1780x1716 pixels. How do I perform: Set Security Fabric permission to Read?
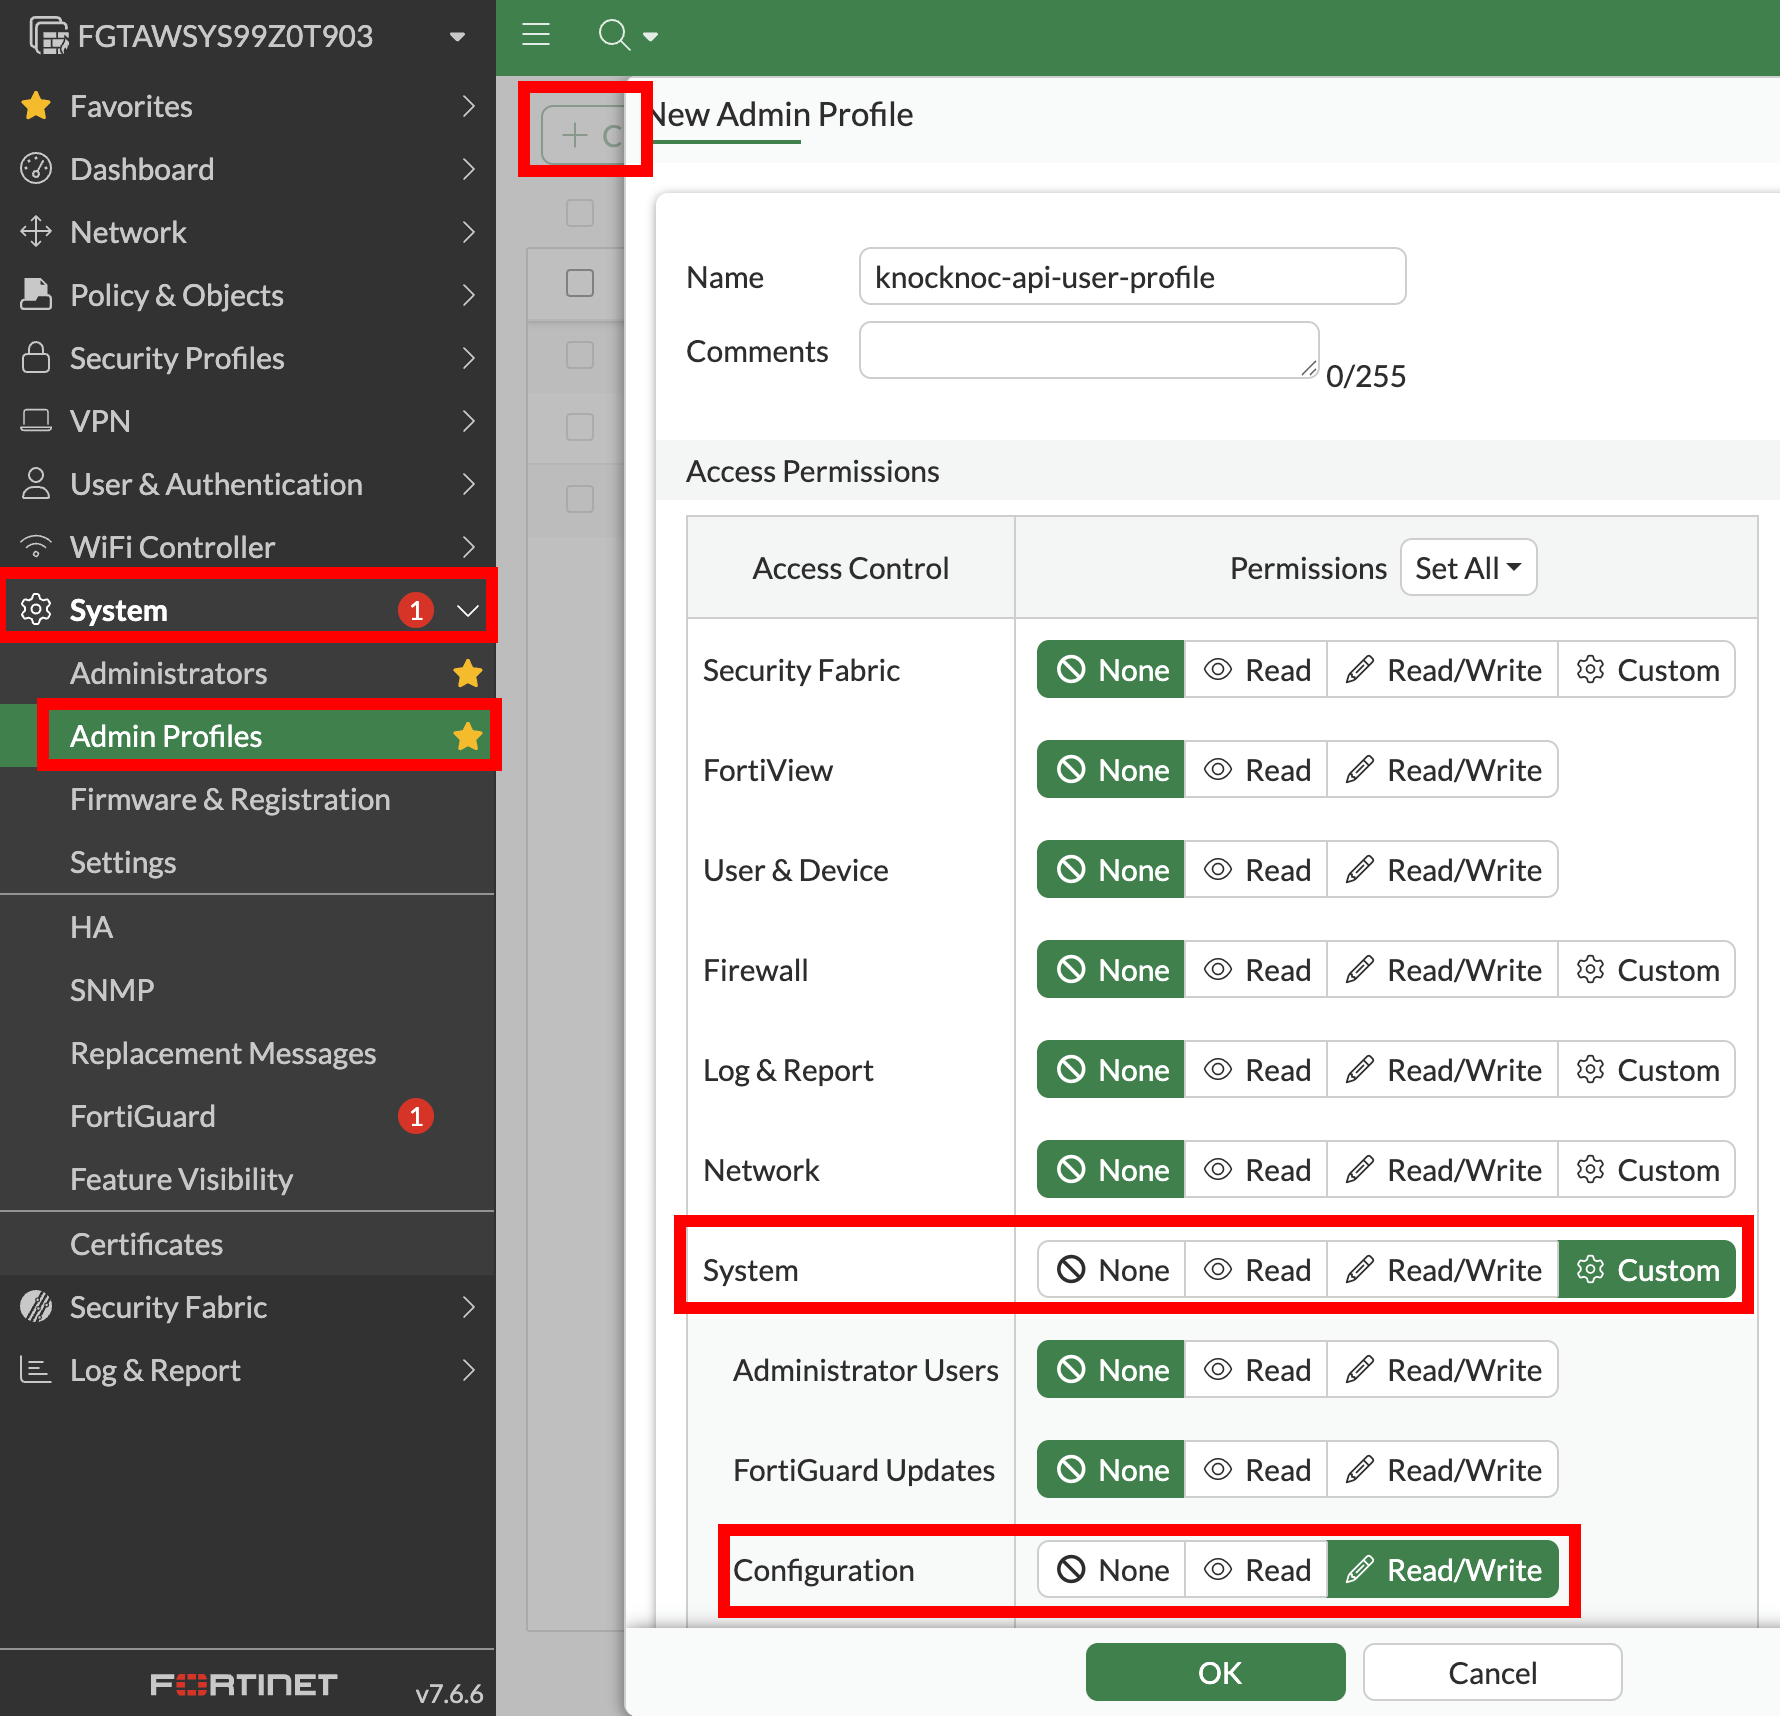(x=1257, y=670)
